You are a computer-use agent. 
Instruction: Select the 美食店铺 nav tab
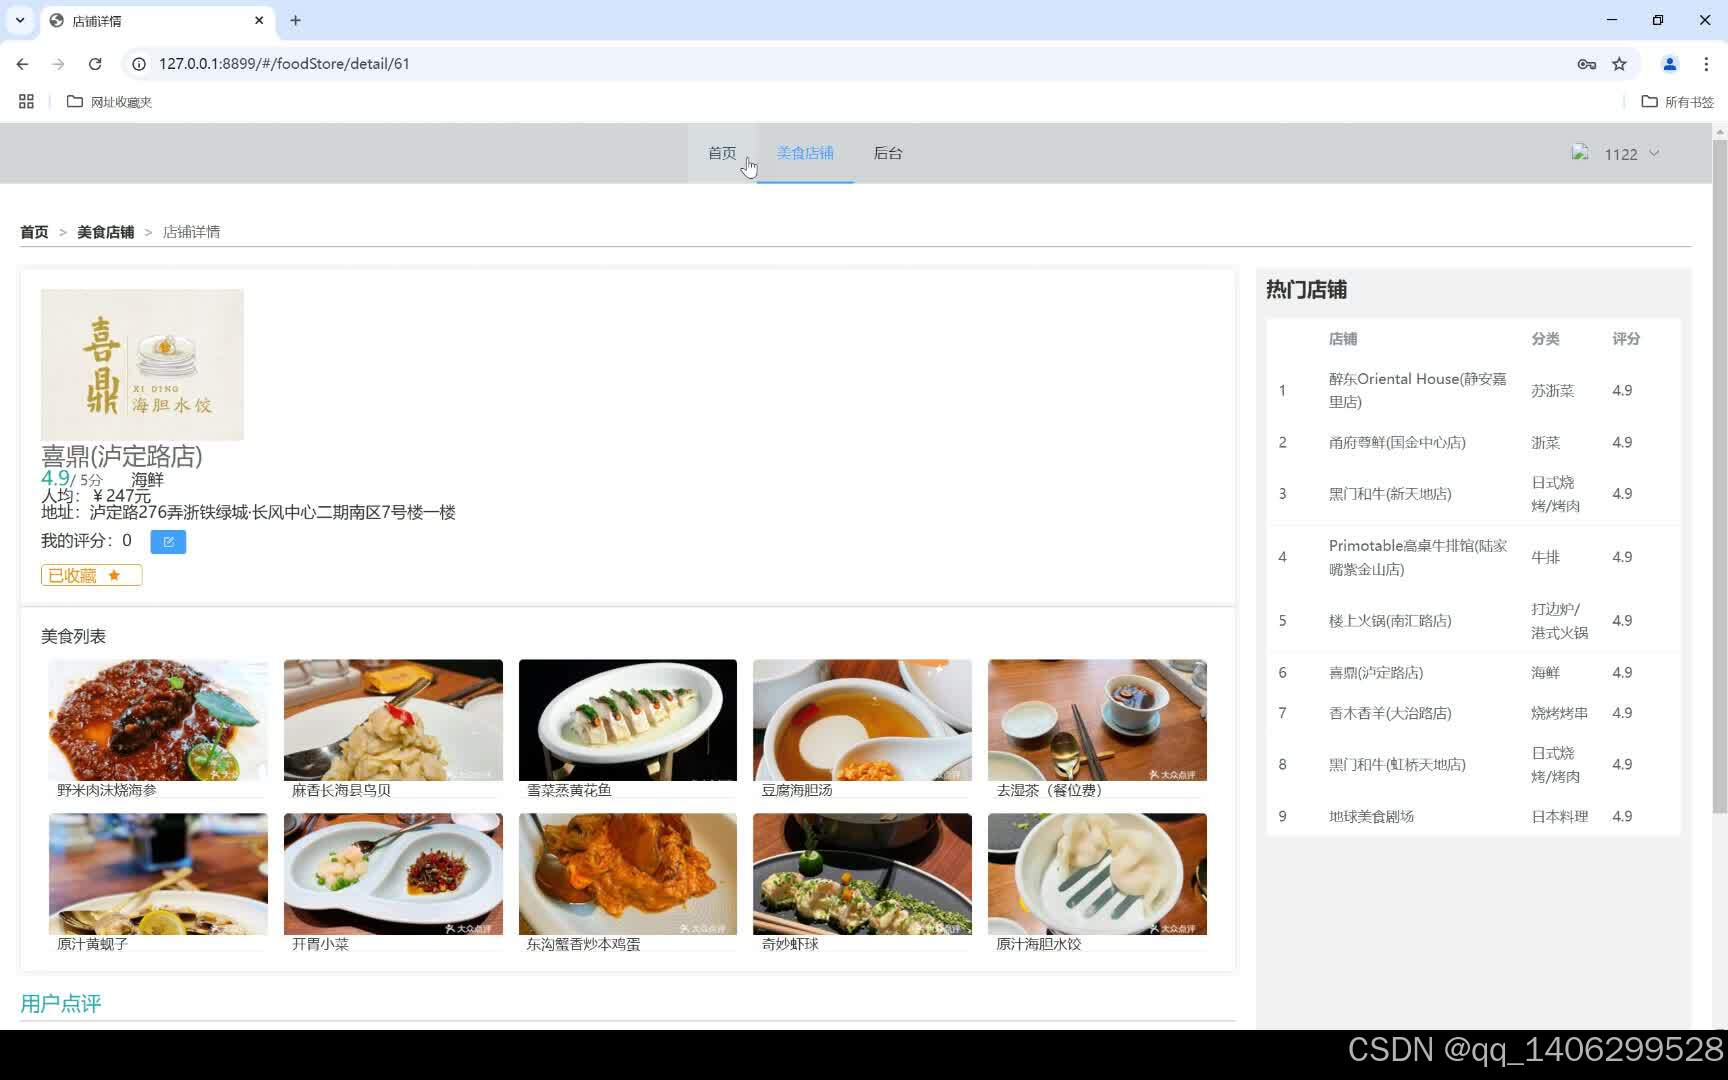pos(805,153)
